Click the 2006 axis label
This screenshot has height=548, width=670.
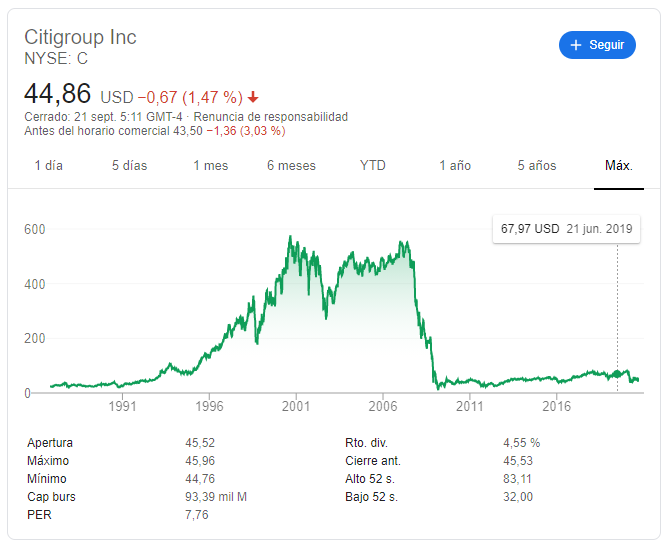point(383,406)
